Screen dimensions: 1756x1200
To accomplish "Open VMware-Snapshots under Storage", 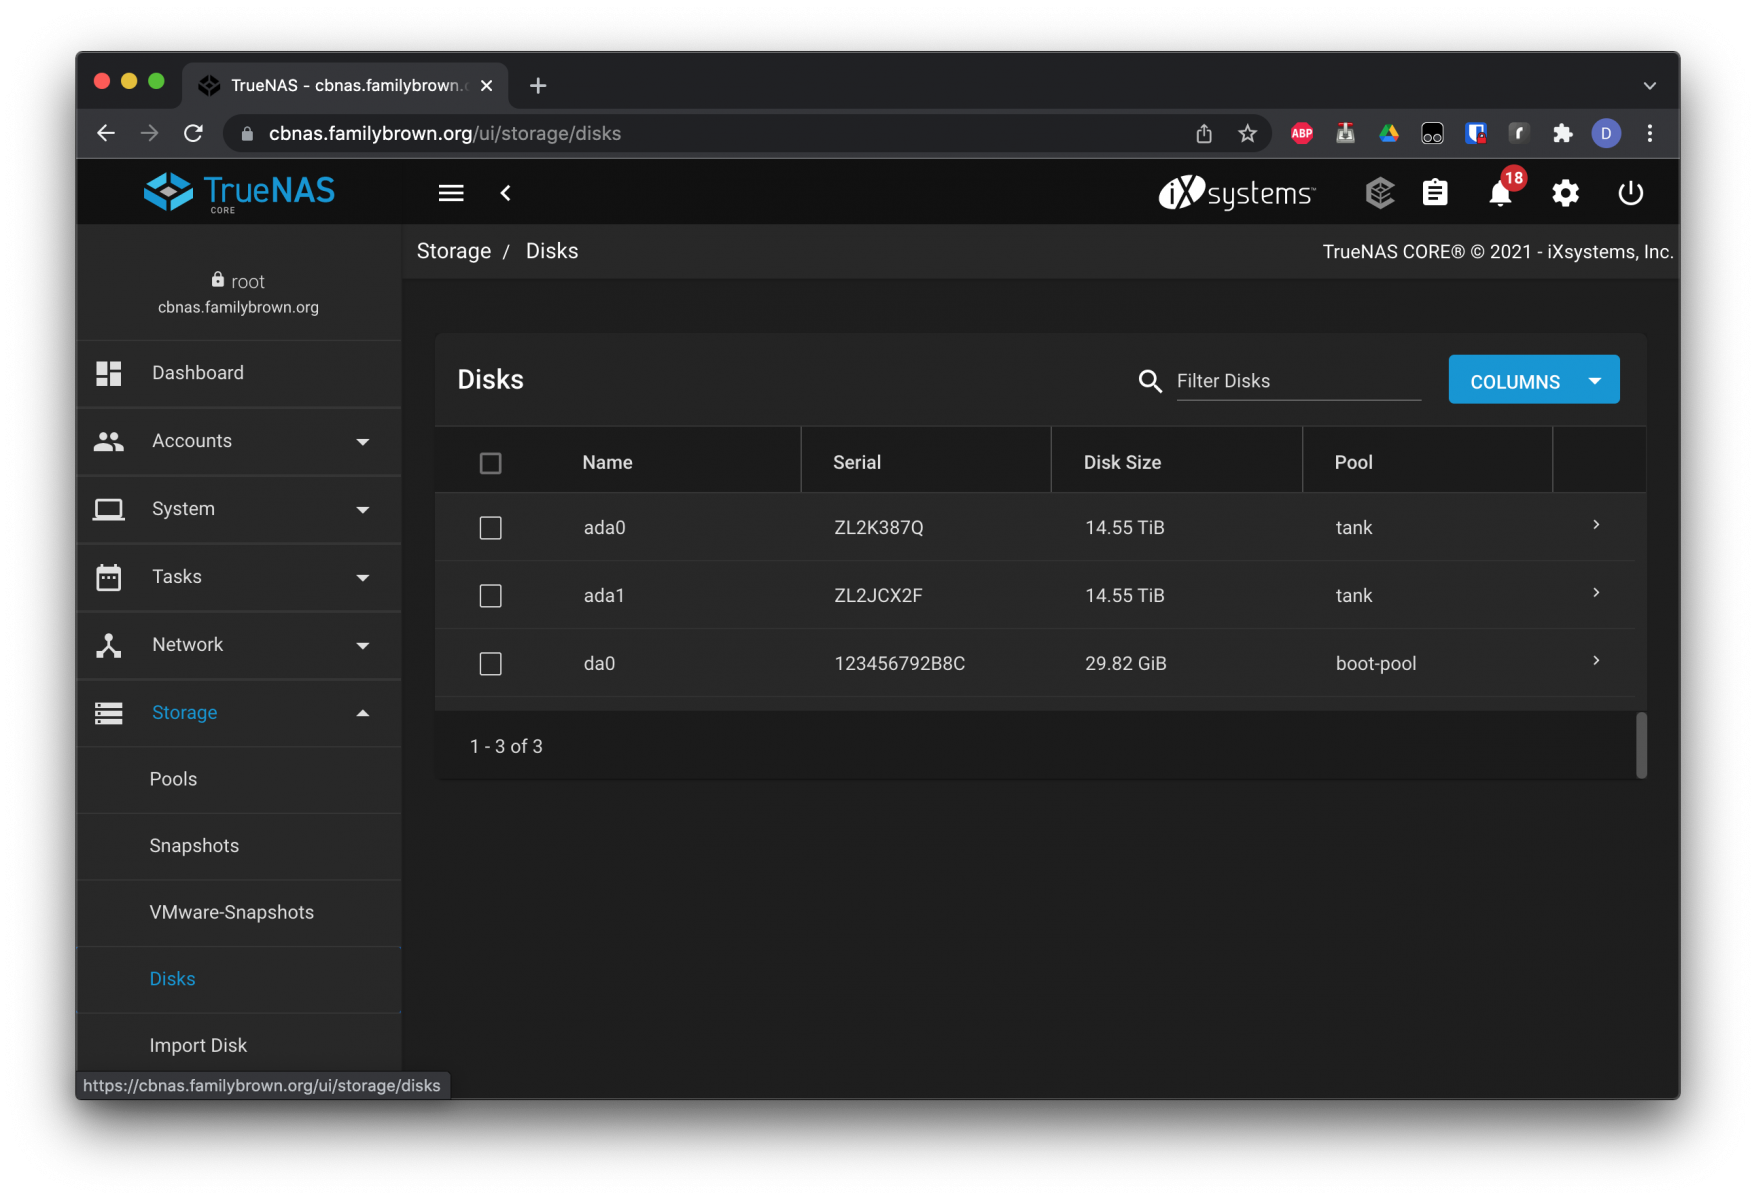I will coord(238,912).
